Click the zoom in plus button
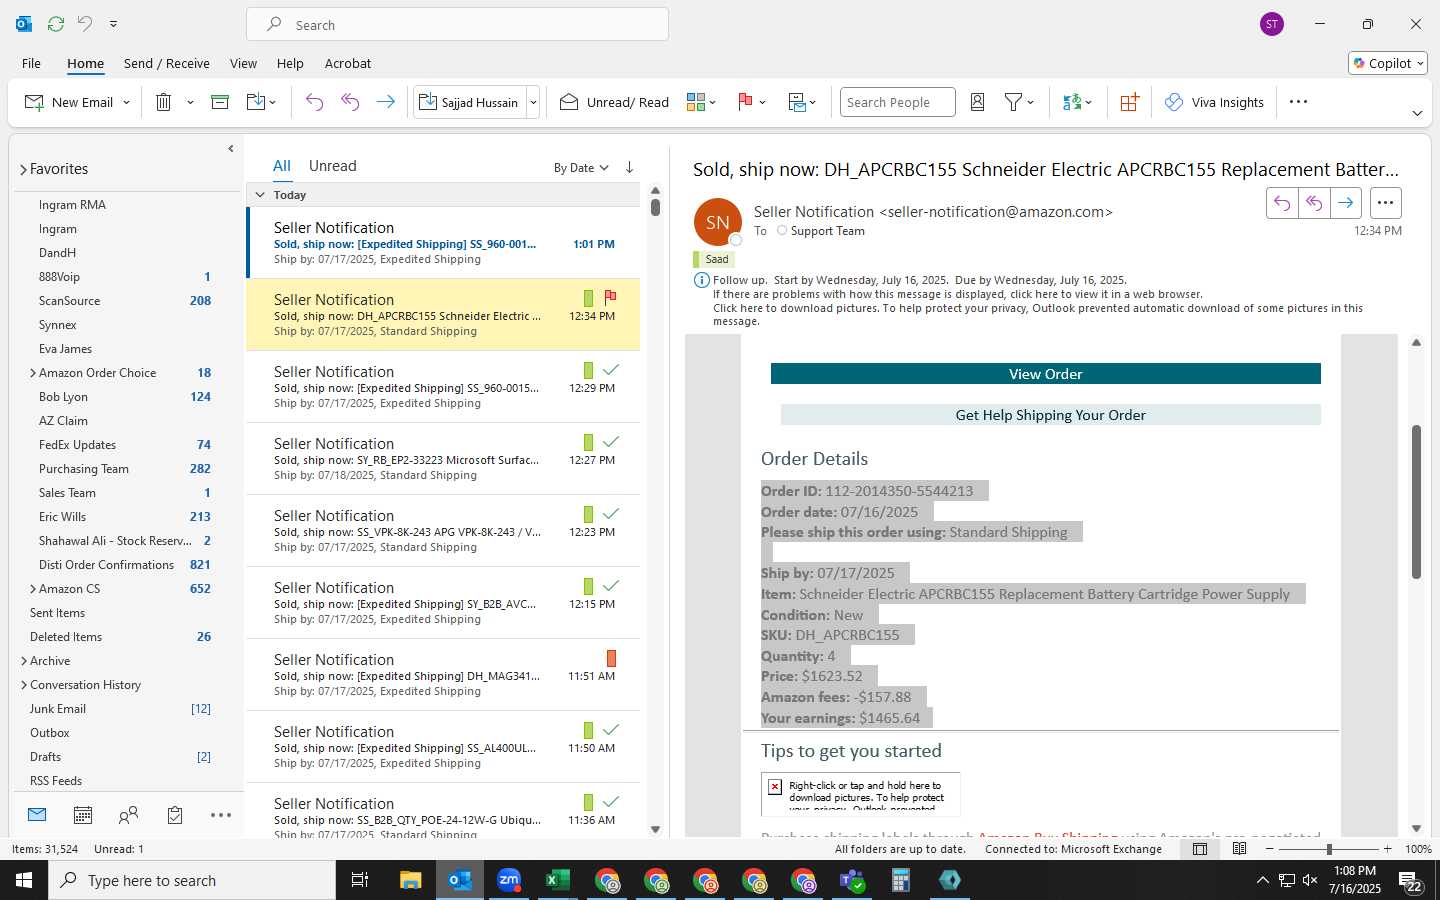The height and width of the screenshot is (900, 1440). (1387, 849)
